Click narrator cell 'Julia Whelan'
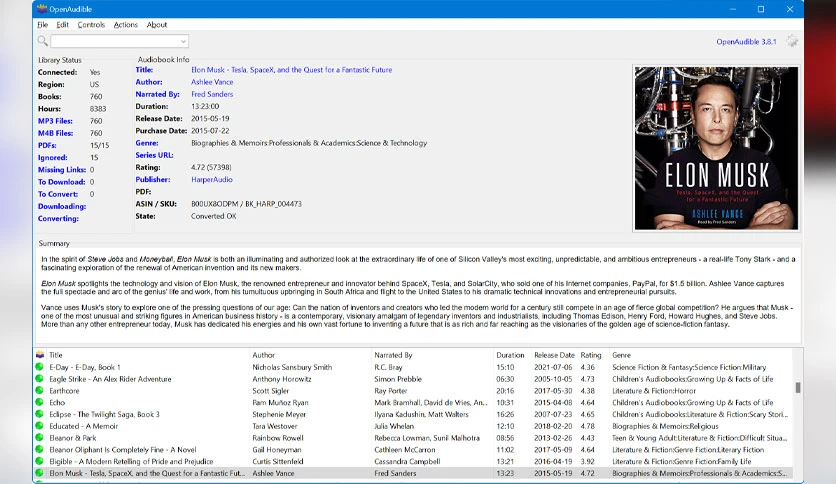The height and width of the screenshot is (484, 836). pyautogui.click(x=394, y=426)
